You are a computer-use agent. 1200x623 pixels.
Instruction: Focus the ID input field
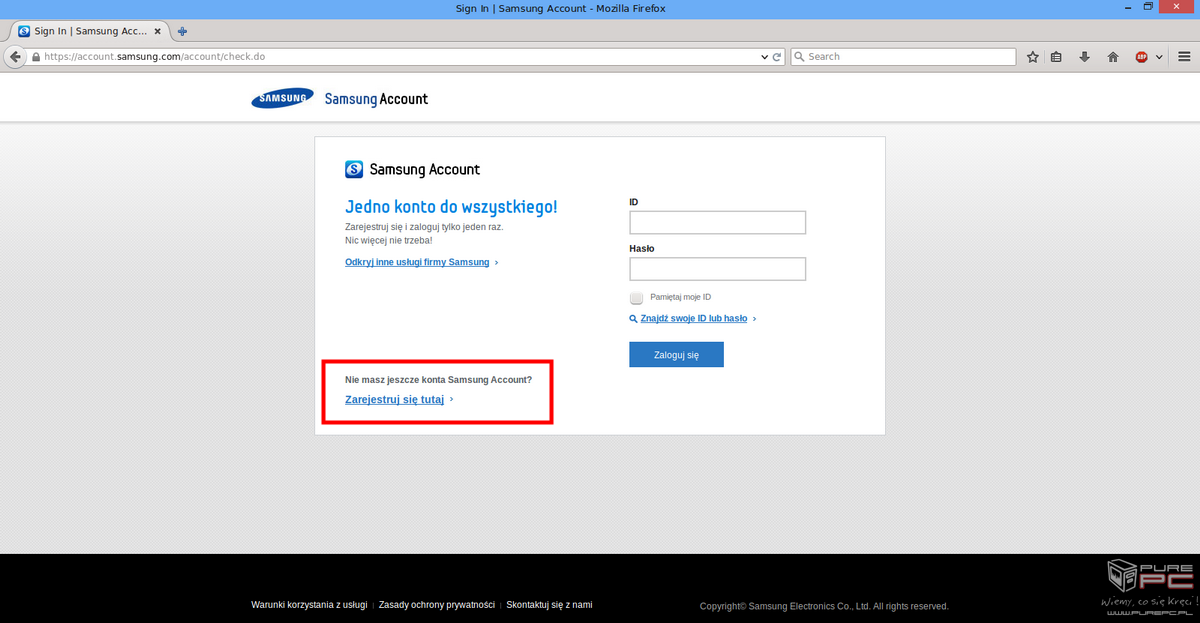pos(717,223)
